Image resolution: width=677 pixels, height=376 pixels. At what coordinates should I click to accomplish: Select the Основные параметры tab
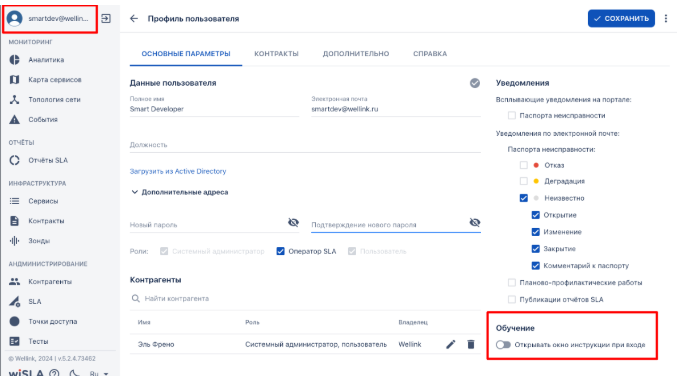[x=186, y=54]
